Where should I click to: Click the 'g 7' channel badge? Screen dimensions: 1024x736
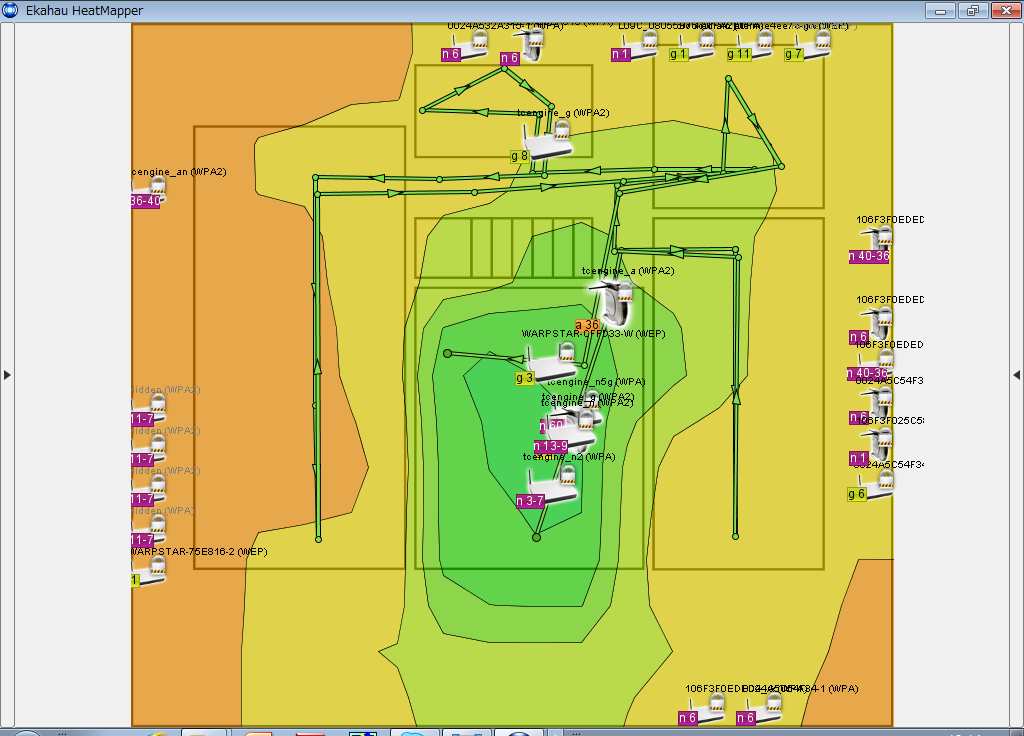coord(793,54)
